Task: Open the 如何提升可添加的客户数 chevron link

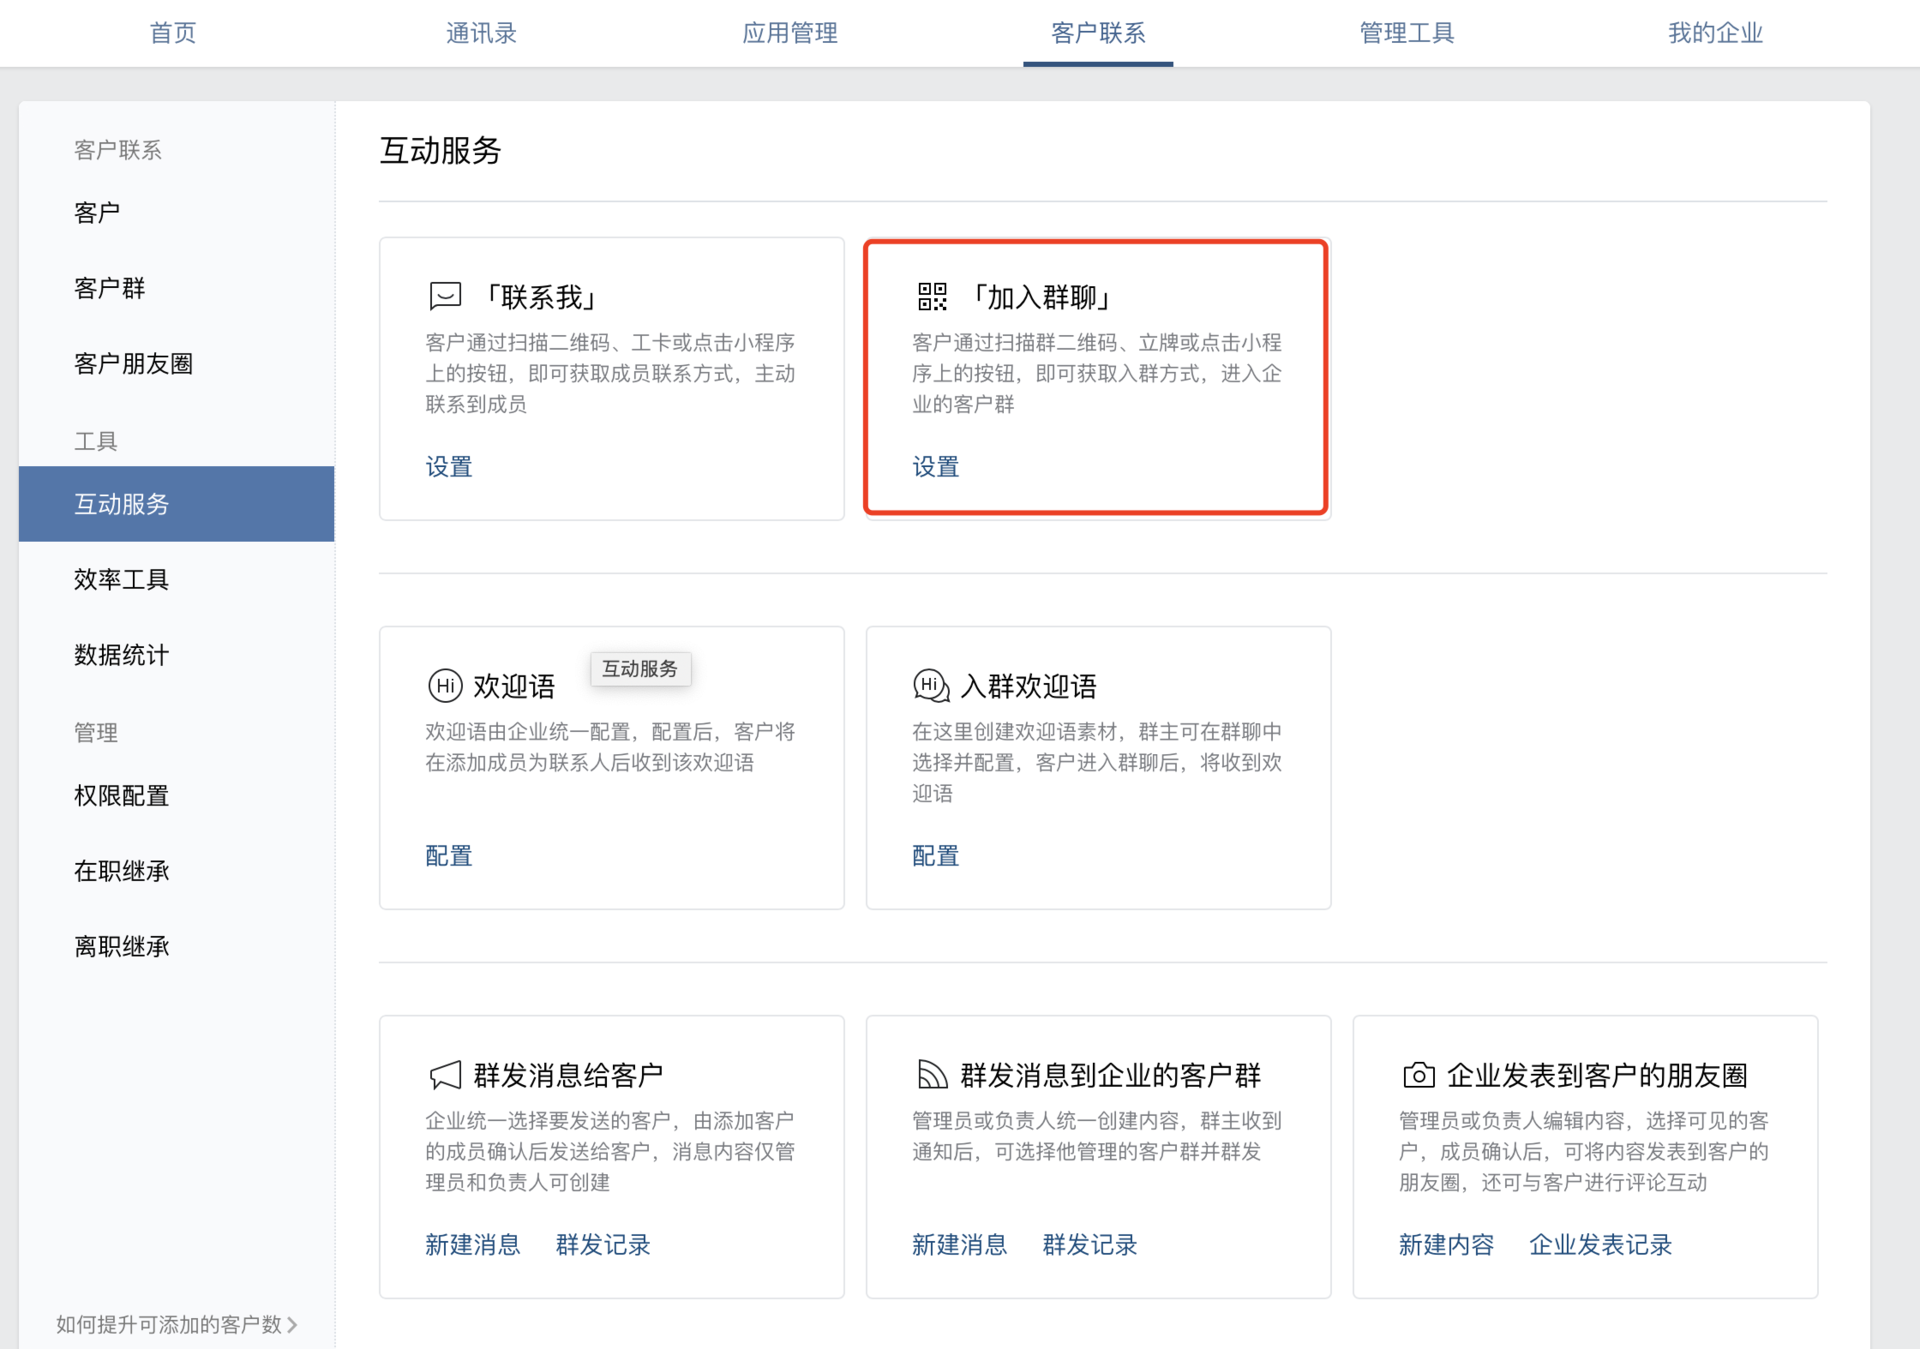Action: tap(177, 1324)
